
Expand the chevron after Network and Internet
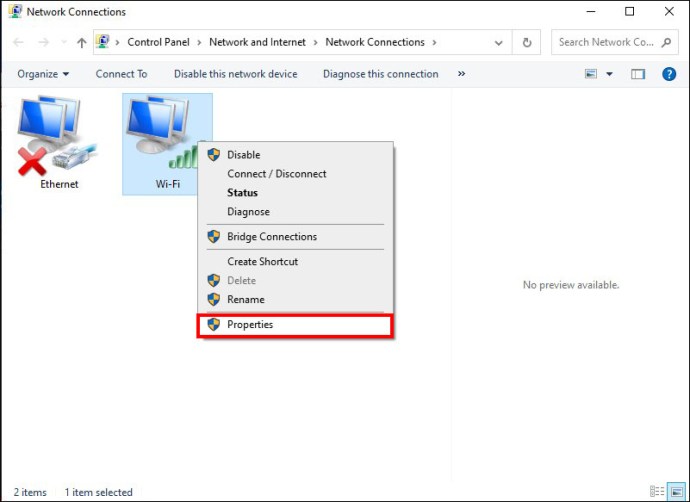point(316,42)
